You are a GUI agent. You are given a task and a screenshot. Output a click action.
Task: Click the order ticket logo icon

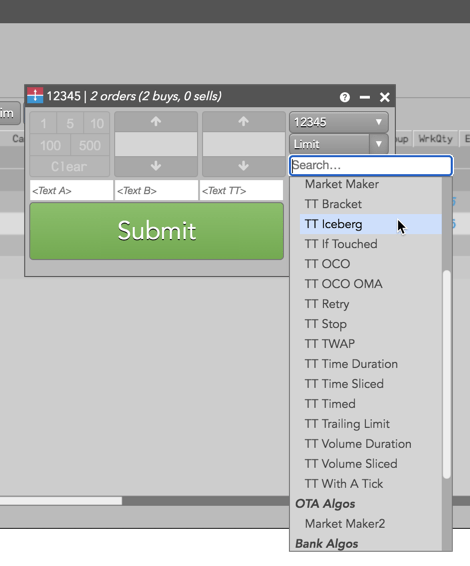[35, 96]
